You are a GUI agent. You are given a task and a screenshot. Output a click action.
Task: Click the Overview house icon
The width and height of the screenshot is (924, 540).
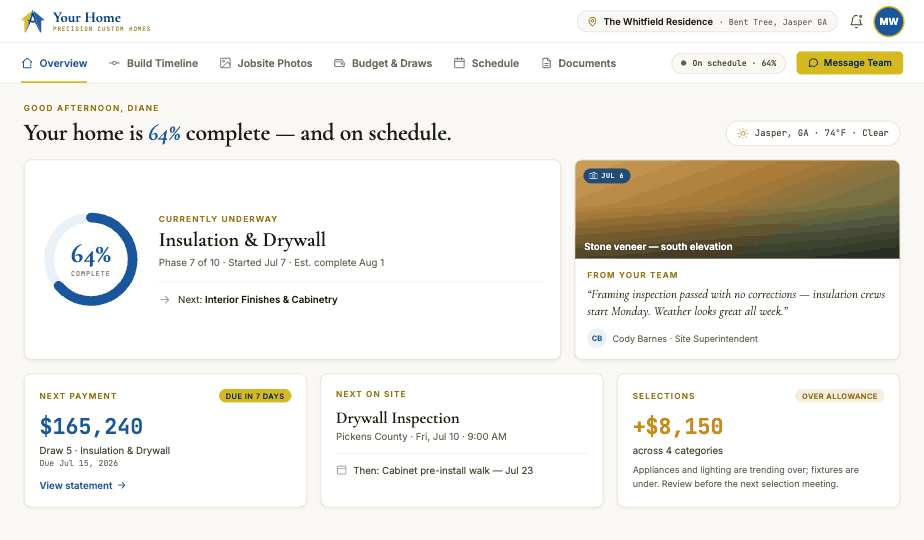tap(27, 63)
